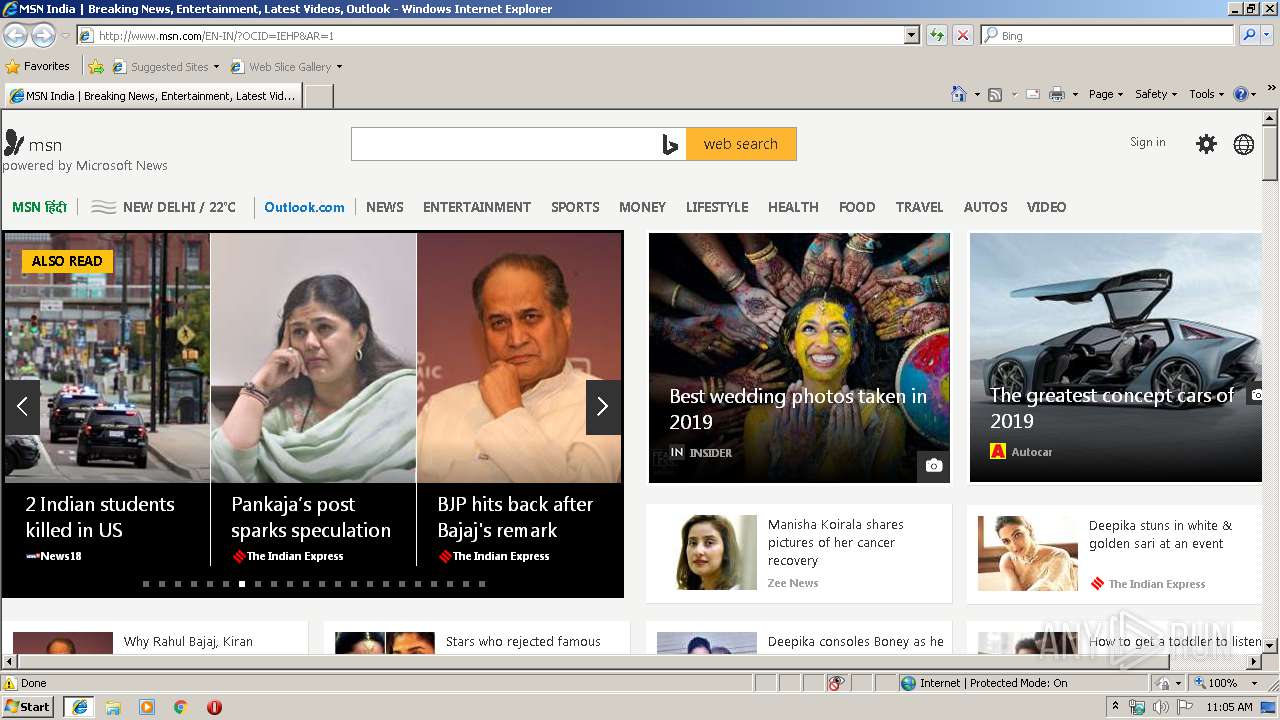This screenshot has height=720, width=1280.
Task: Click the Refresh page icon
Action: pos(936,35)
